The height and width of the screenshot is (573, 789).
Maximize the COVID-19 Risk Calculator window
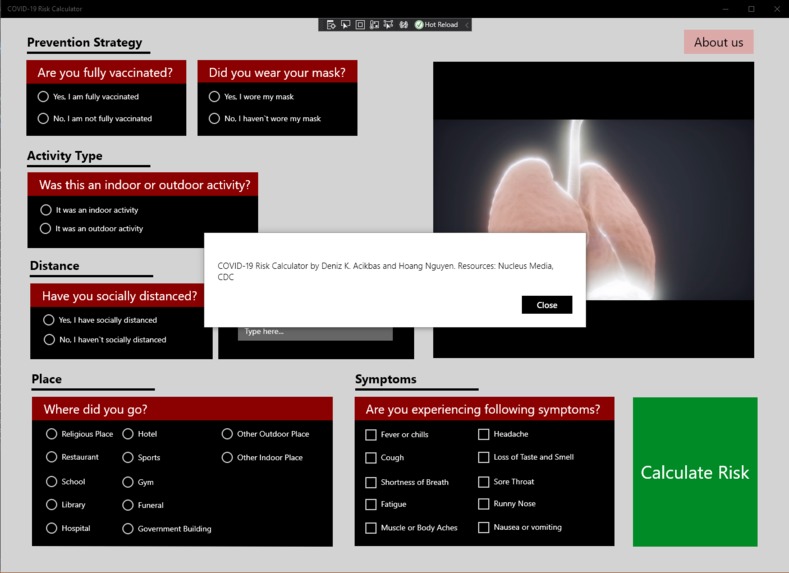(x=751, y=9)
